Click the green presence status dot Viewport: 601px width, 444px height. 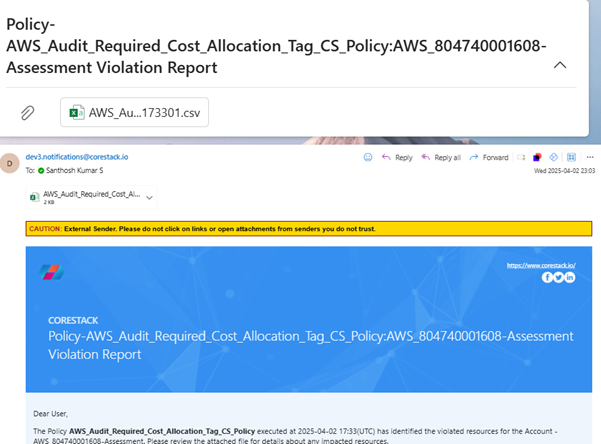(x=41, y=171)
